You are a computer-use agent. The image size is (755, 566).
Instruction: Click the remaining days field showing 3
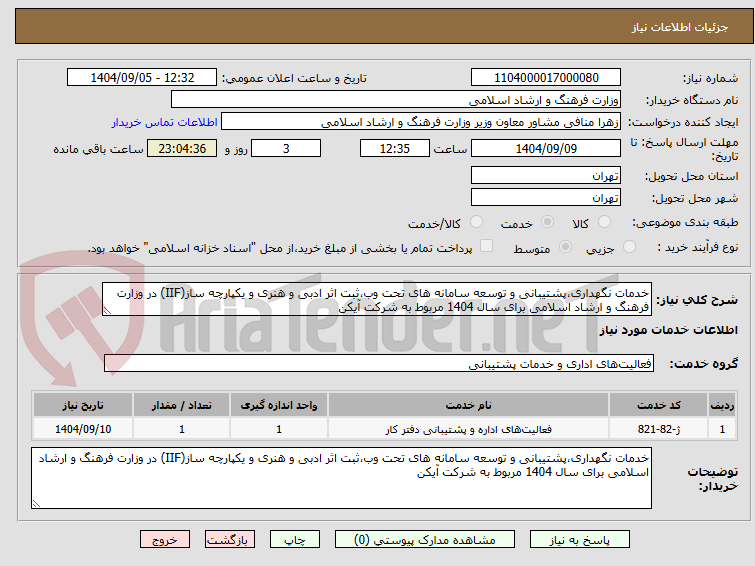click(286, 148)
